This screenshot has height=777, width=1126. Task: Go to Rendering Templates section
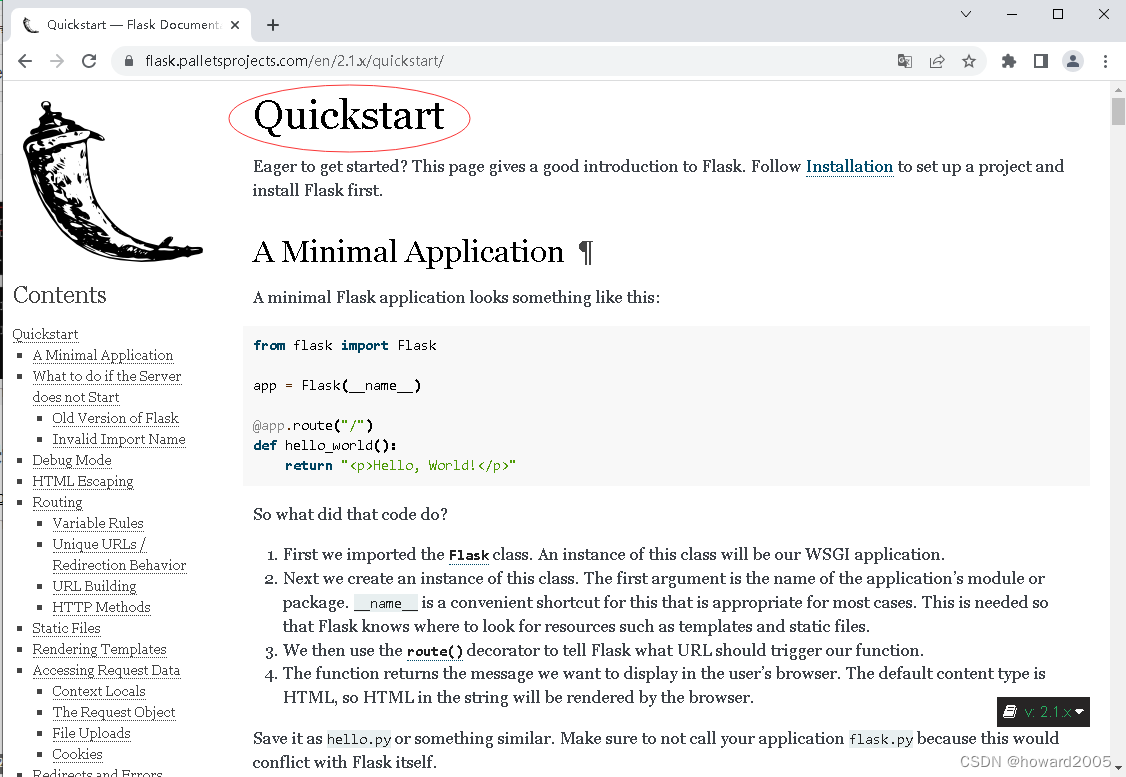coord(100,649)
